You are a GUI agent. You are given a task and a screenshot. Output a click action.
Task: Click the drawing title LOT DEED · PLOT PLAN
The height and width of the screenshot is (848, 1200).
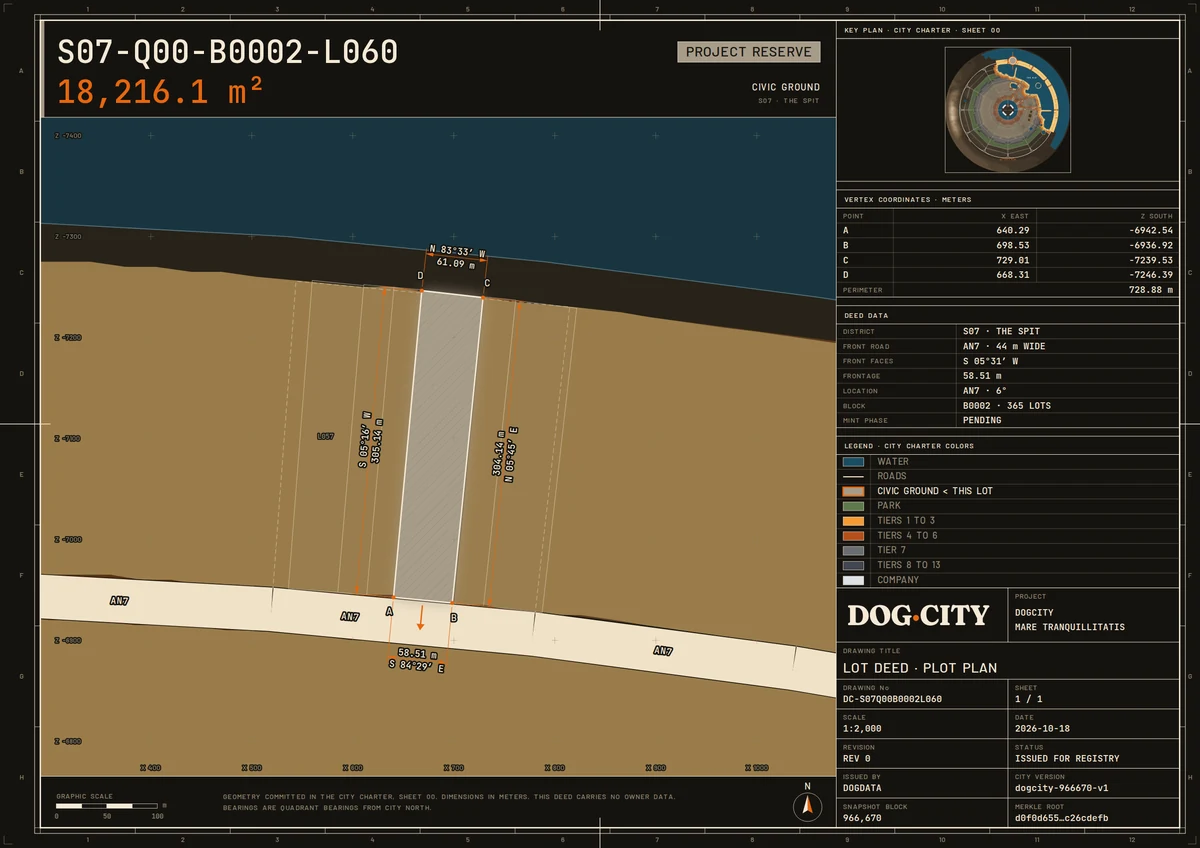click(x=920, y=668)
